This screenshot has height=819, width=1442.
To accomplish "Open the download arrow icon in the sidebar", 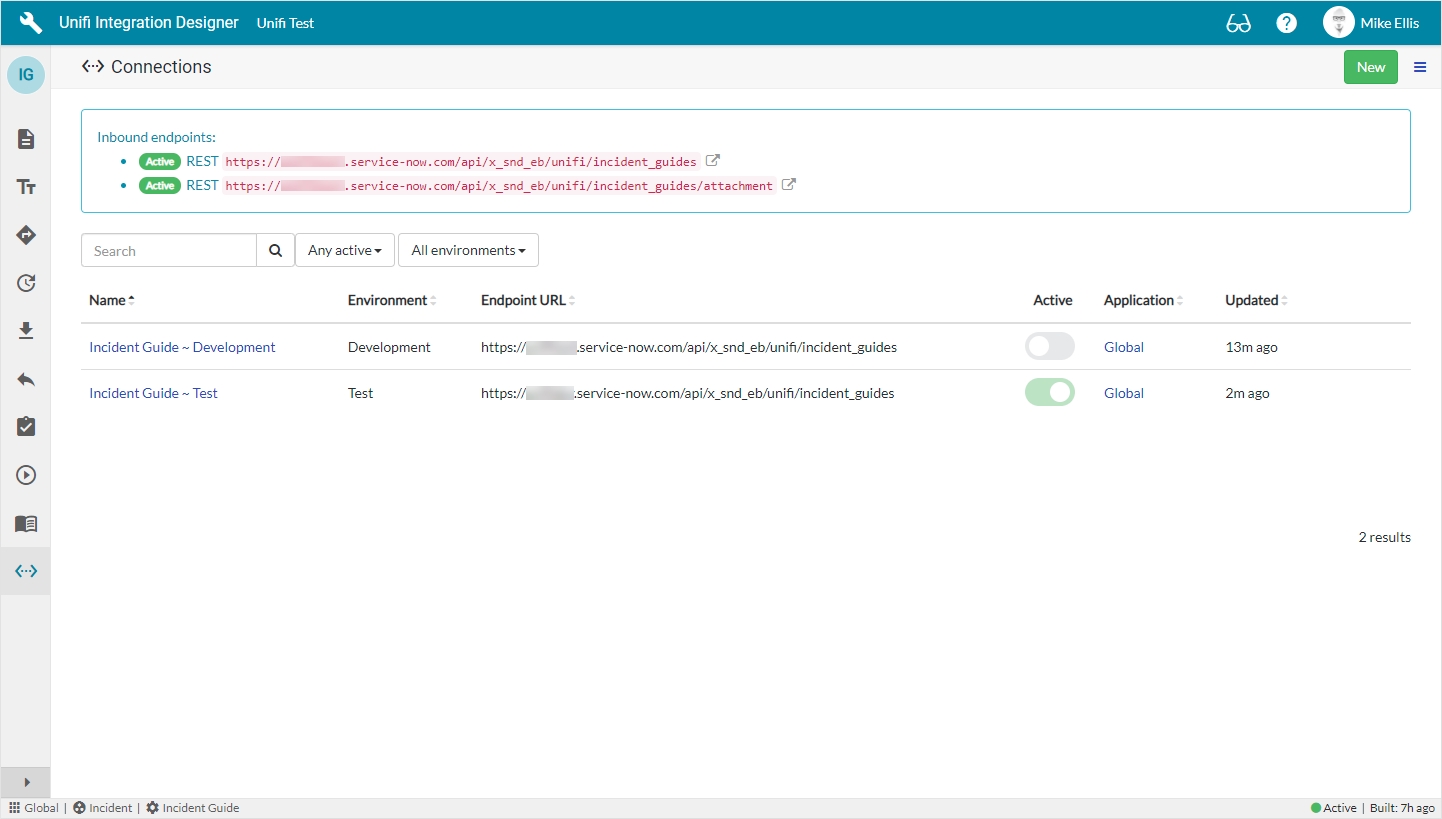I will coord(26,331).
